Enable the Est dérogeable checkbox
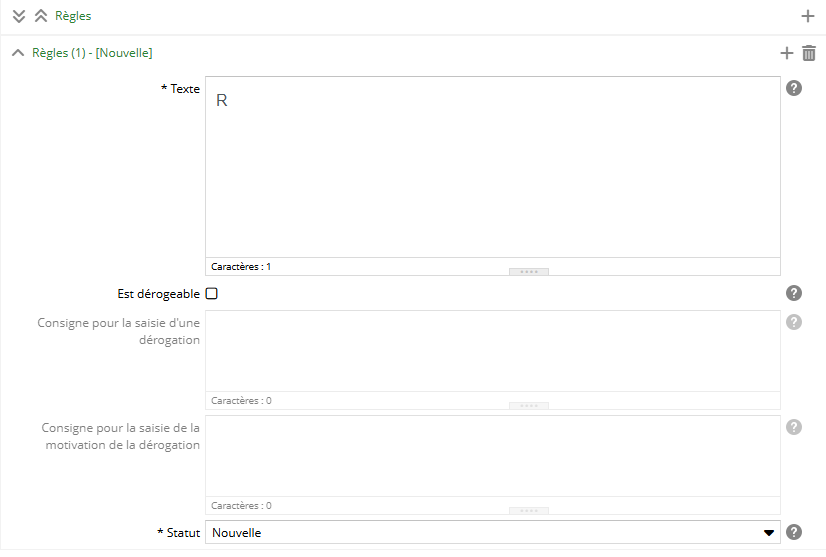This screenshot has height=557, width=826. coord(211,294)
